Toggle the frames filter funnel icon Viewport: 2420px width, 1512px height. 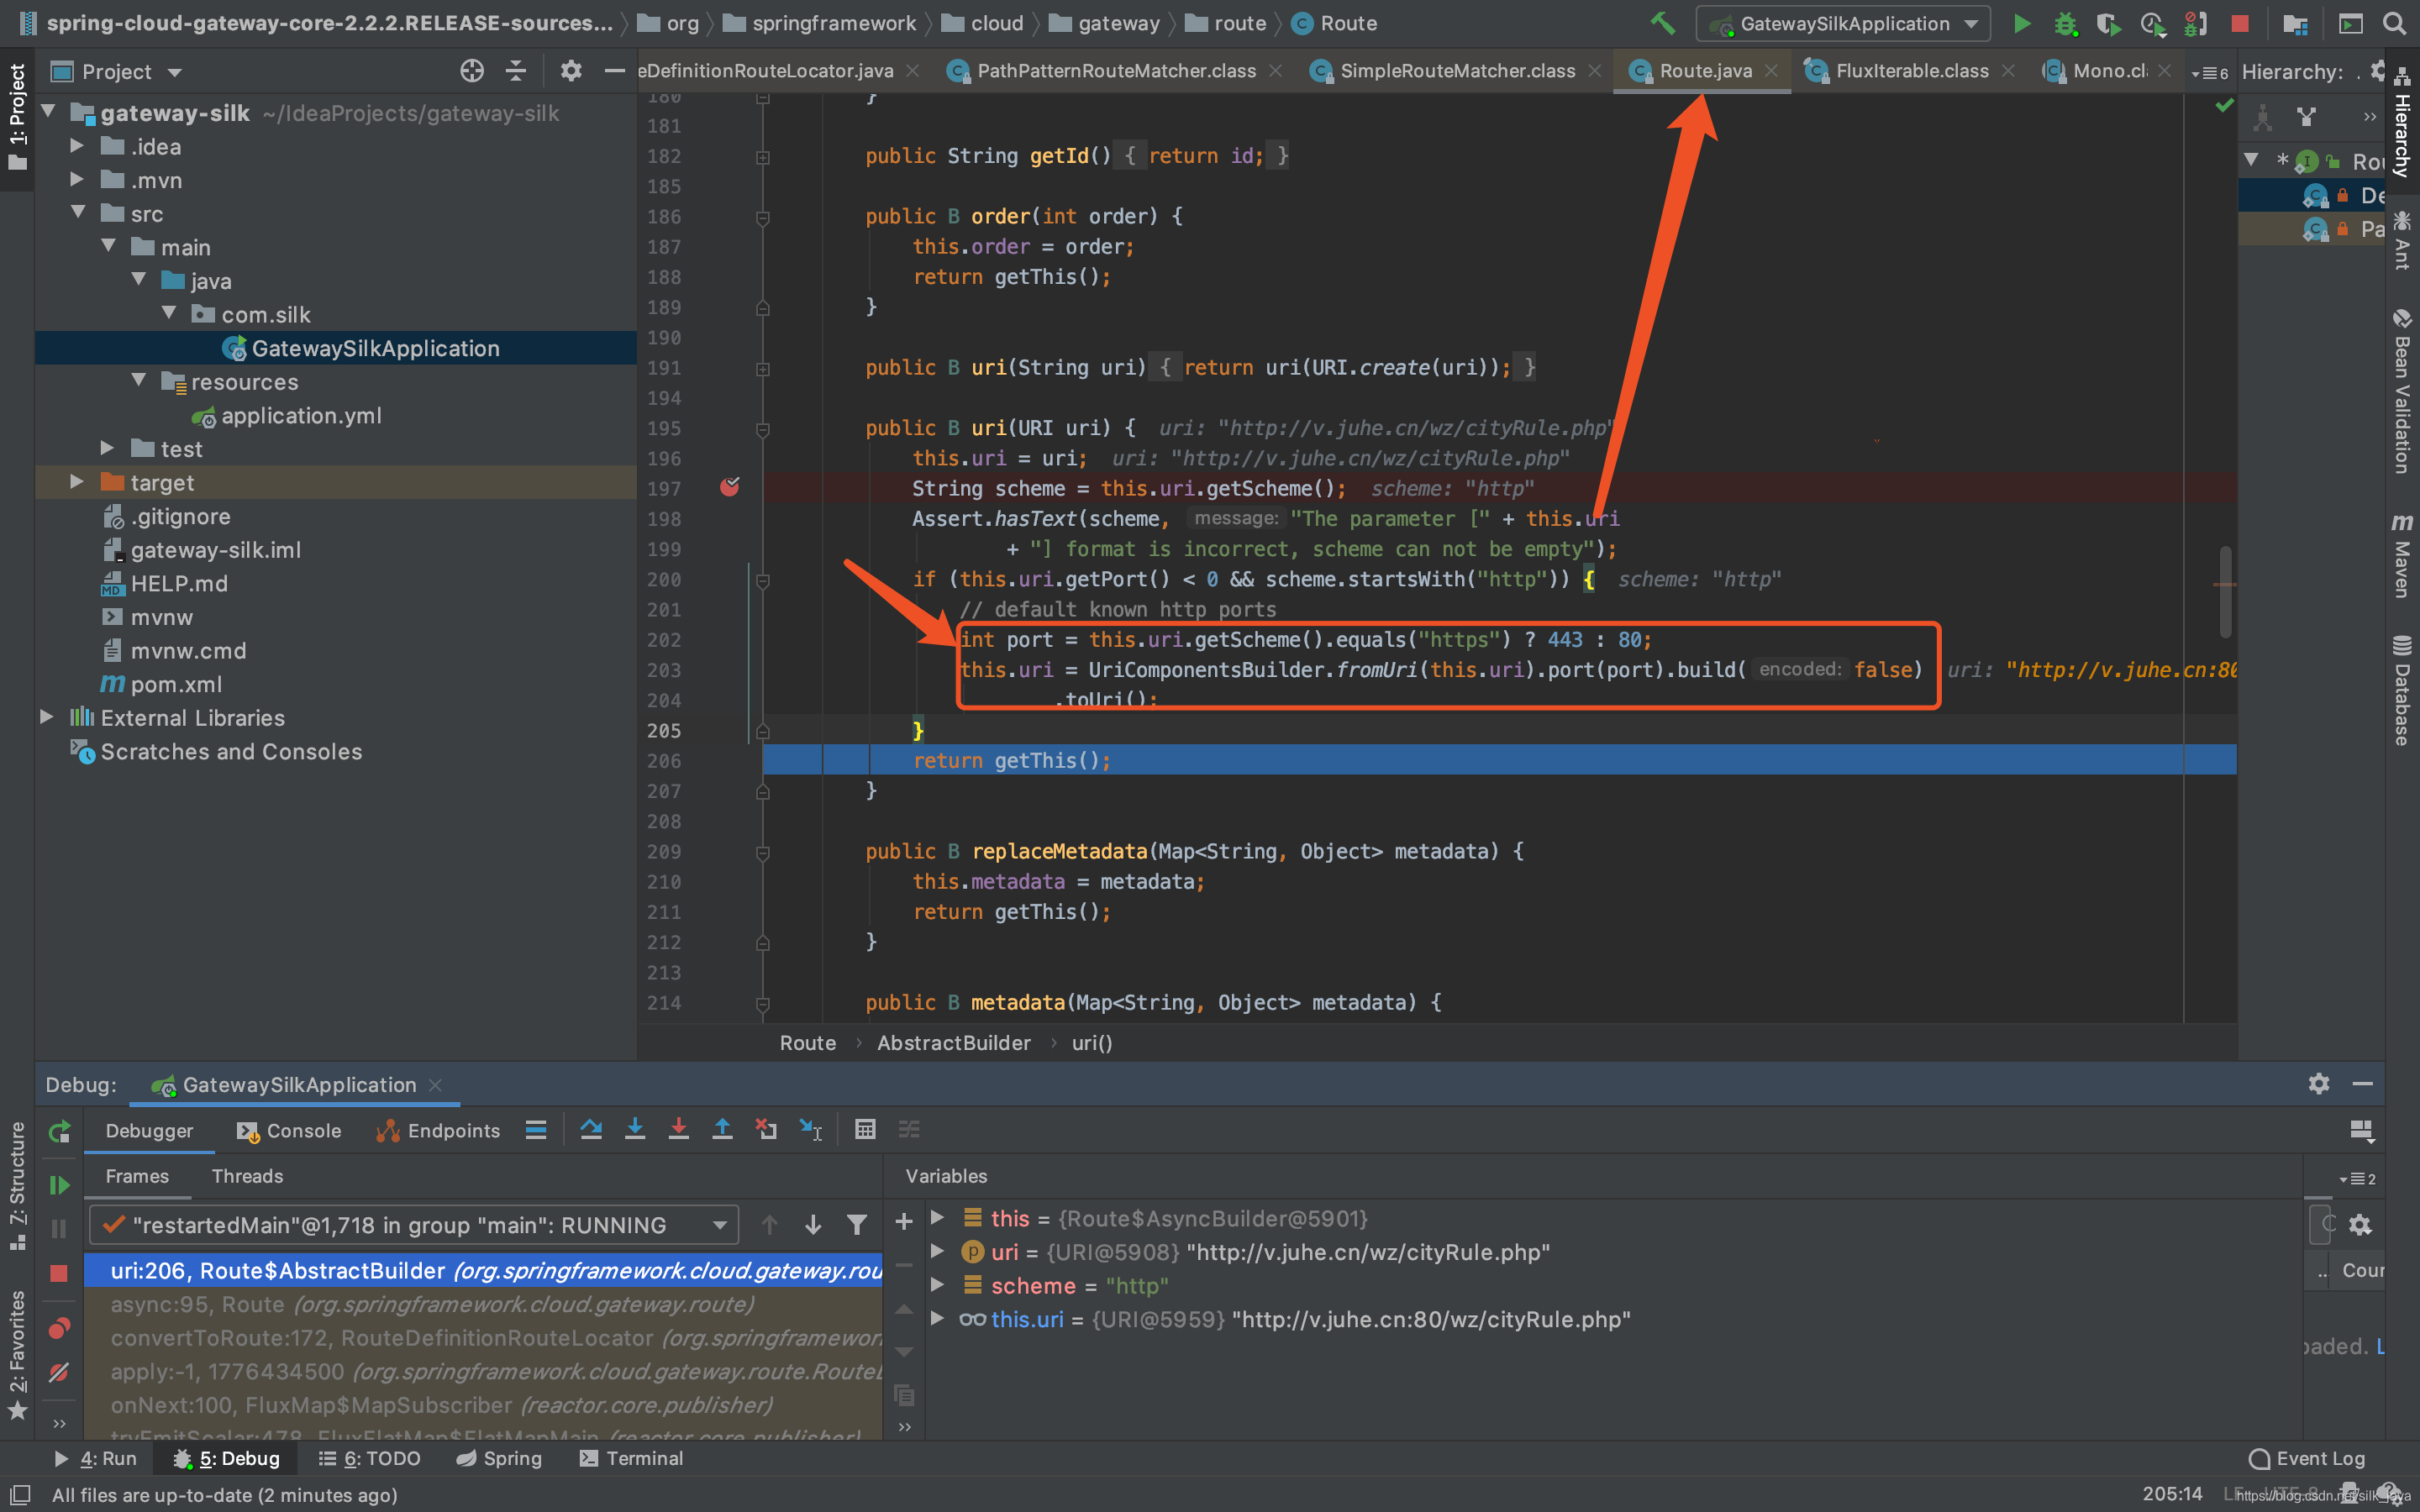point(857,1225)
